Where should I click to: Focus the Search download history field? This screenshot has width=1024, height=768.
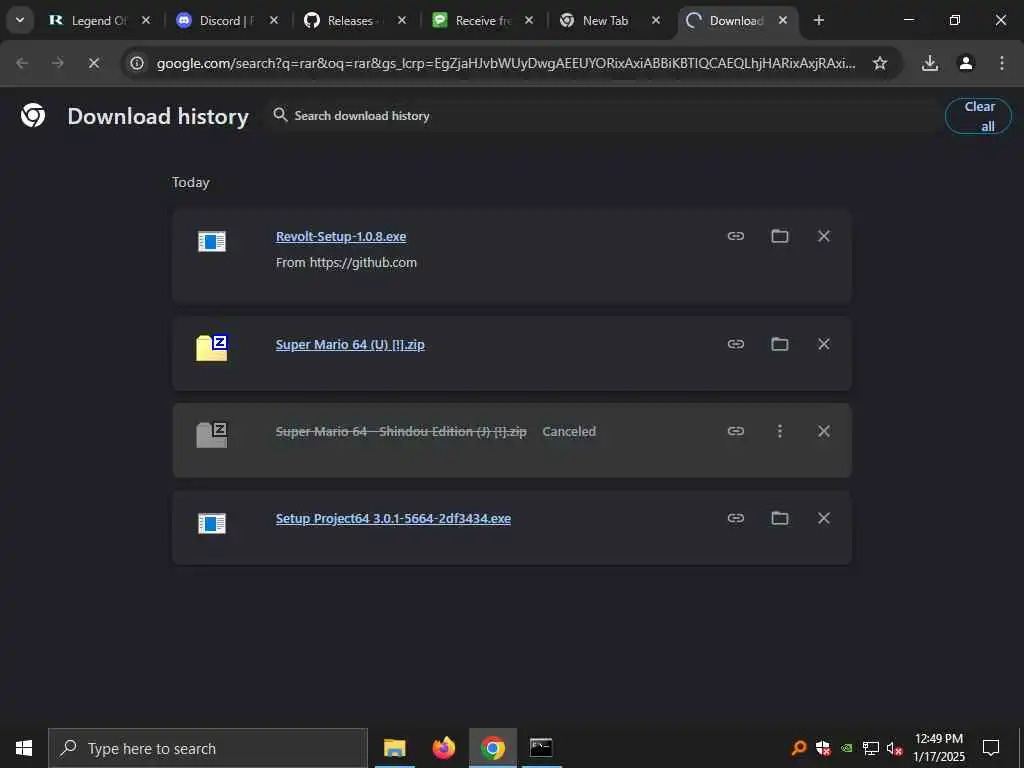pos(601,116)
